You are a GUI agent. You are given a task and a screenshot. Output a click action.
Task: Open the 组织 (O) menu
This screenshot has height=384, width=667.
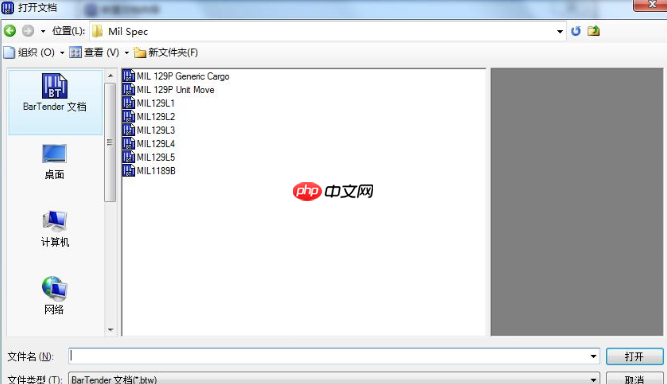34,53
